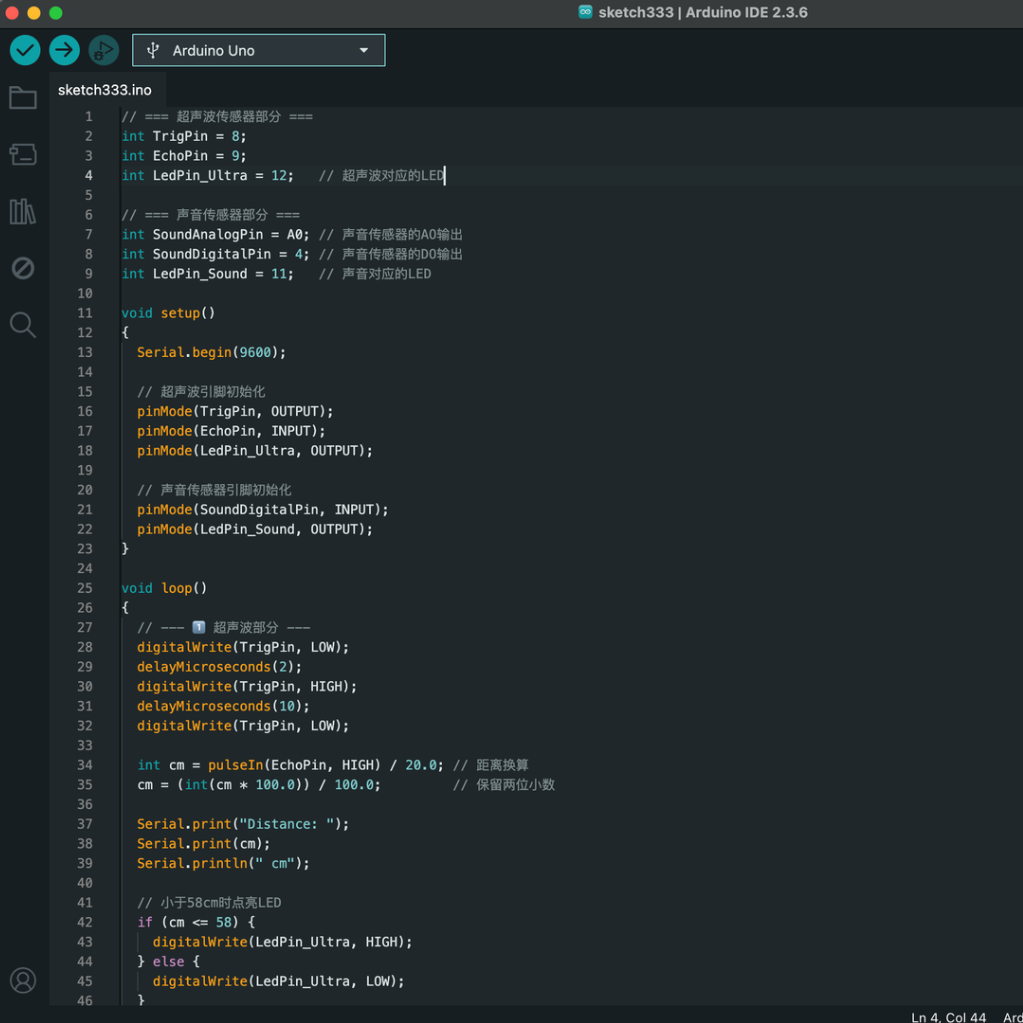Image resolution: width=1023 pixels, height=1023 pixels.
Task: Open the Sketchbook panel from the sidebar
Action: point(22,97)
